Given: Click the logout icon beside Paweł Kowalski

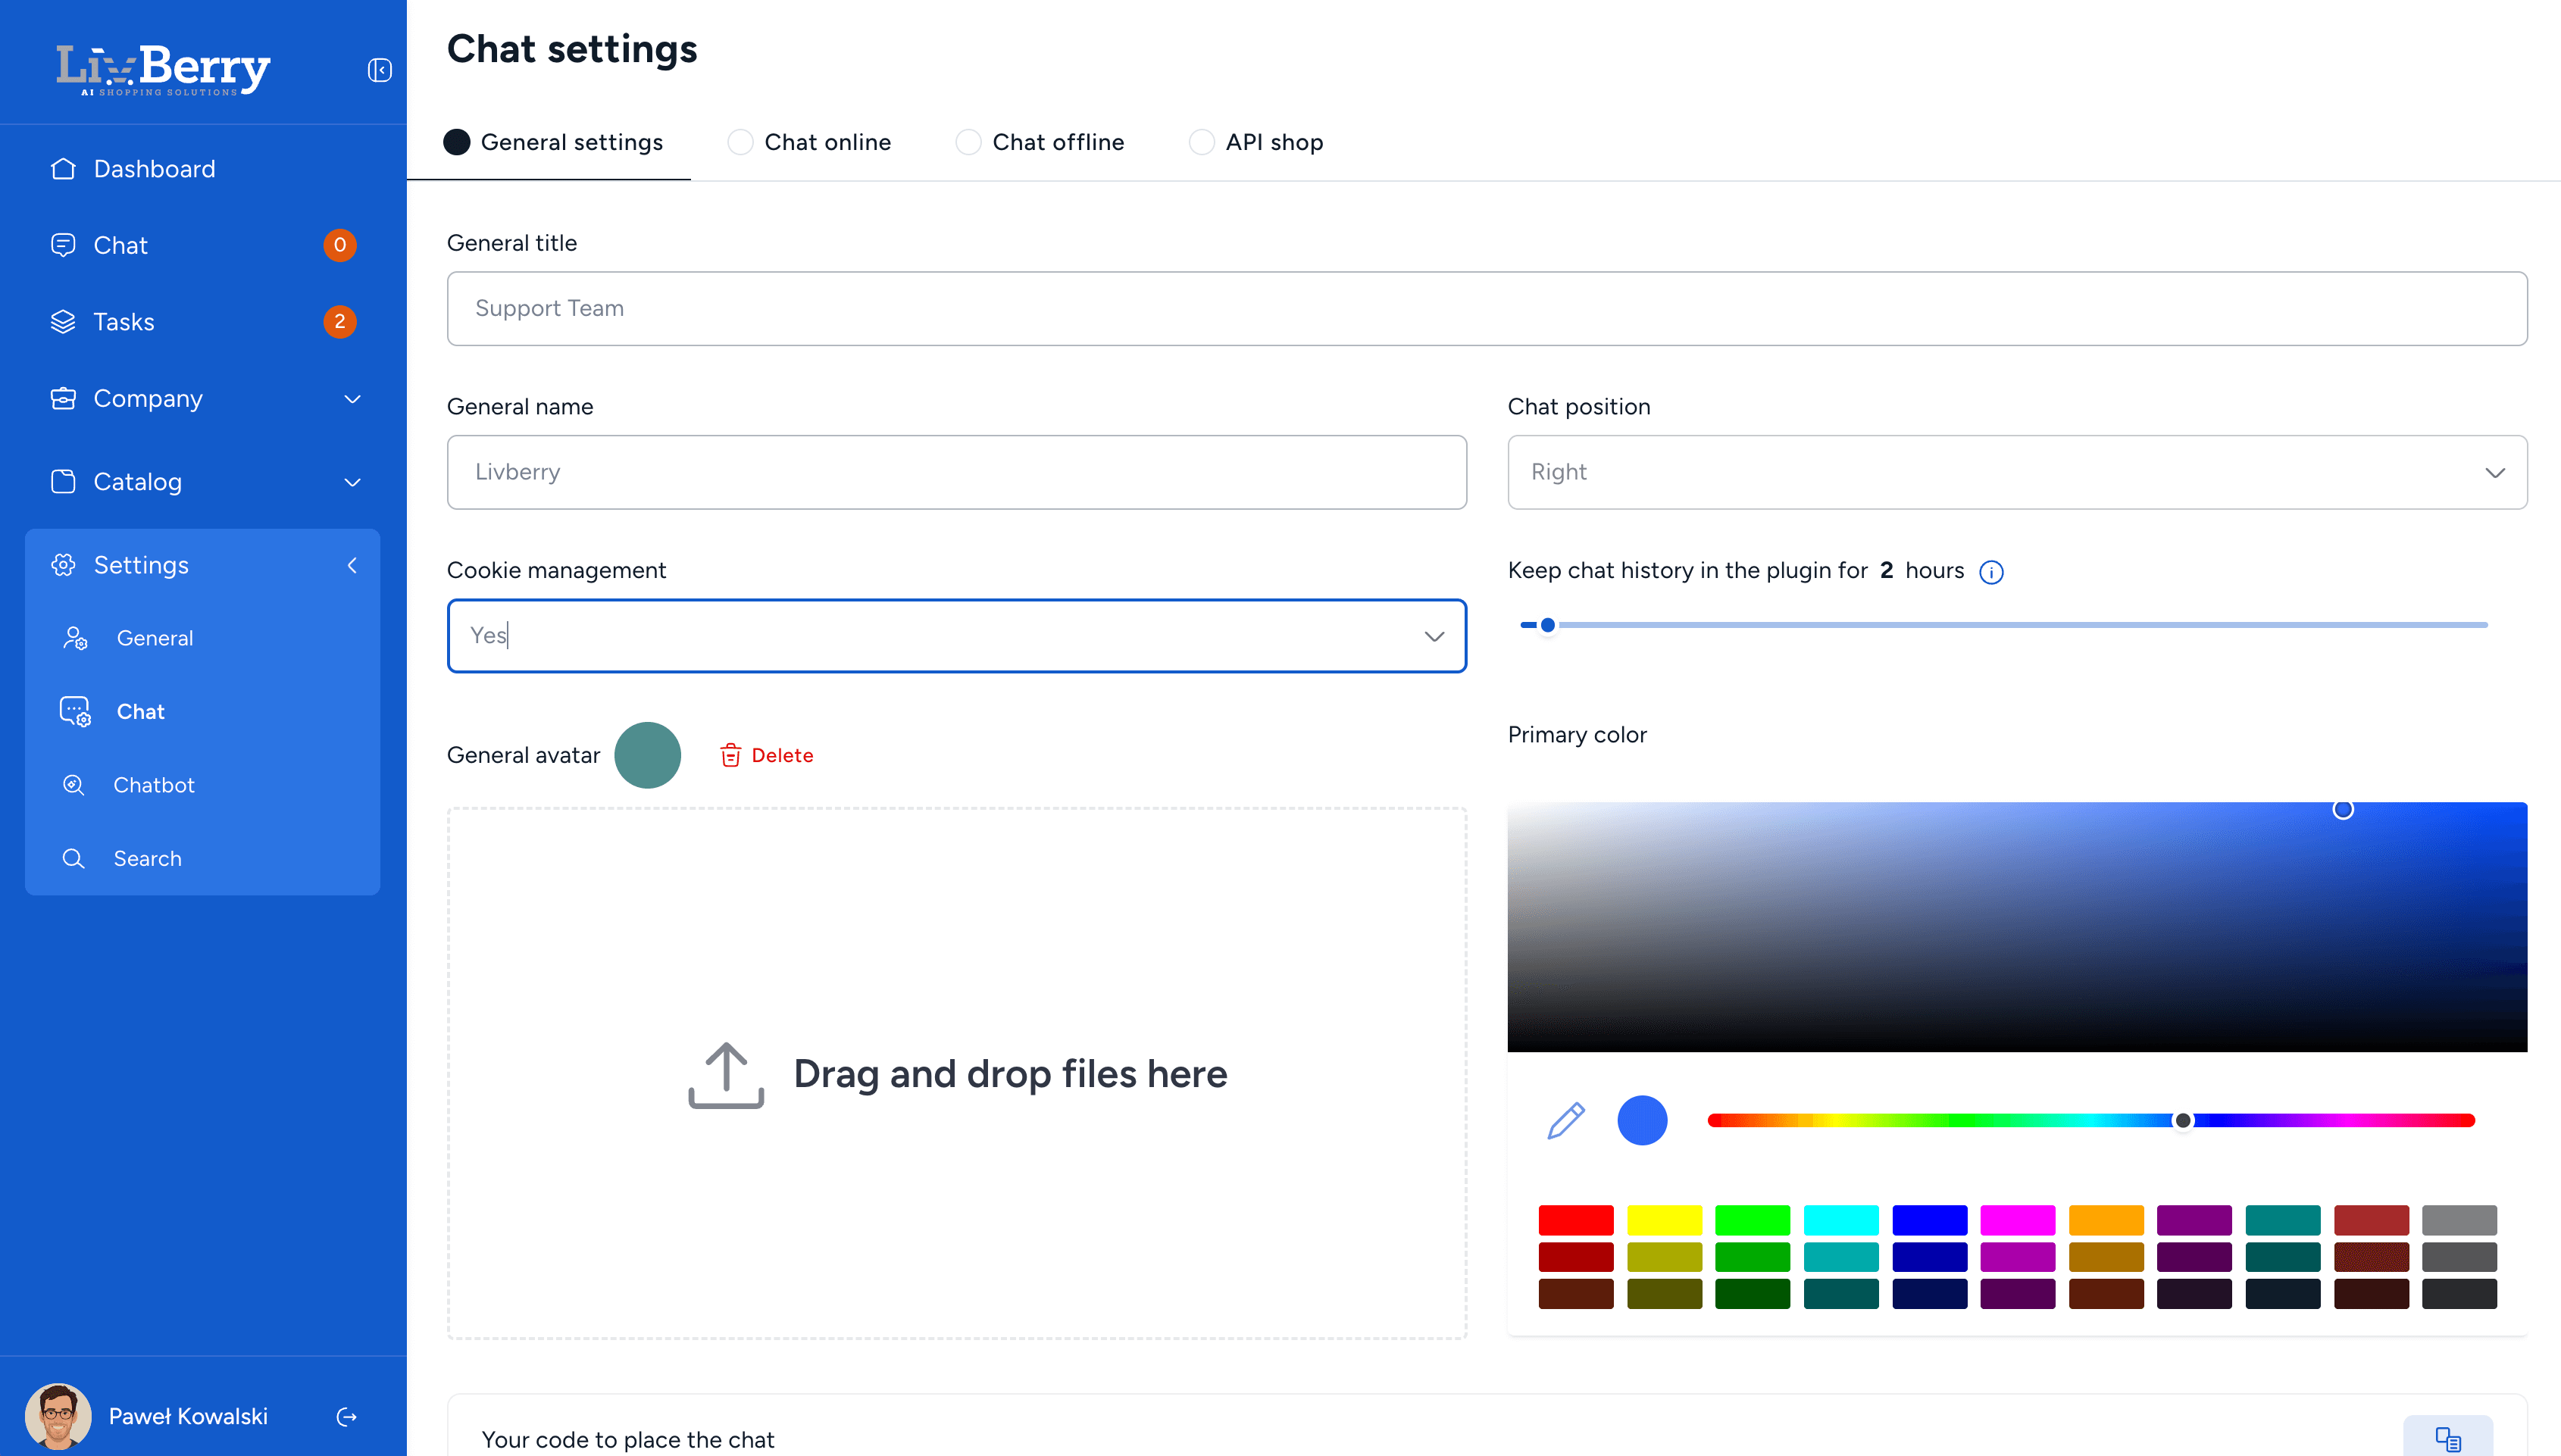Looking at the screenshot, I should pyautogui.click(x=347, y=1416).
